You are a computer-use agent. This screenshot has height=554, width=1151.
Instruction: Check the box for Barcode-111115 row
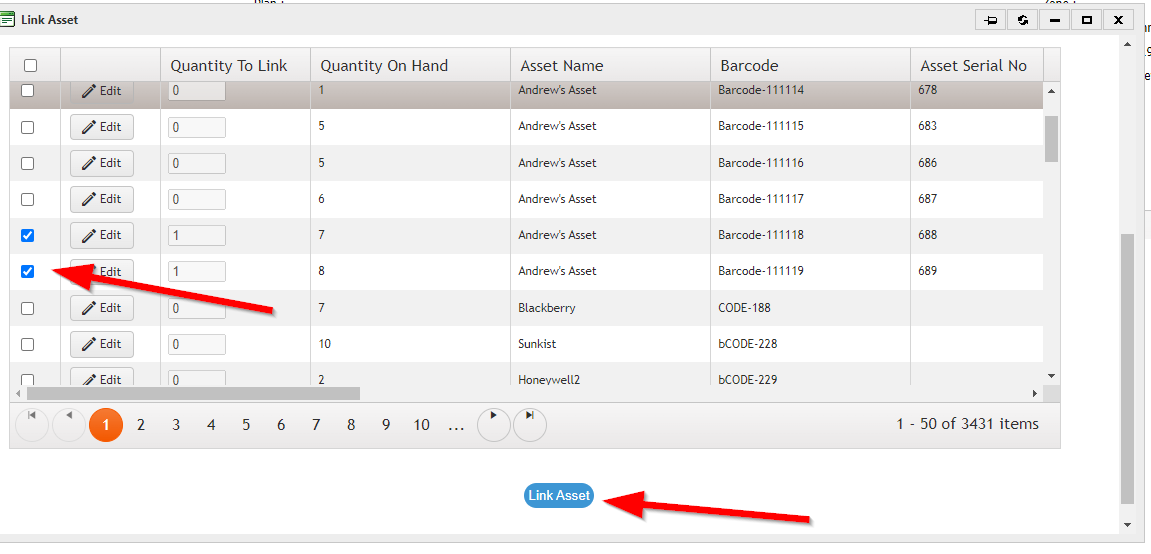pos(27,127)
